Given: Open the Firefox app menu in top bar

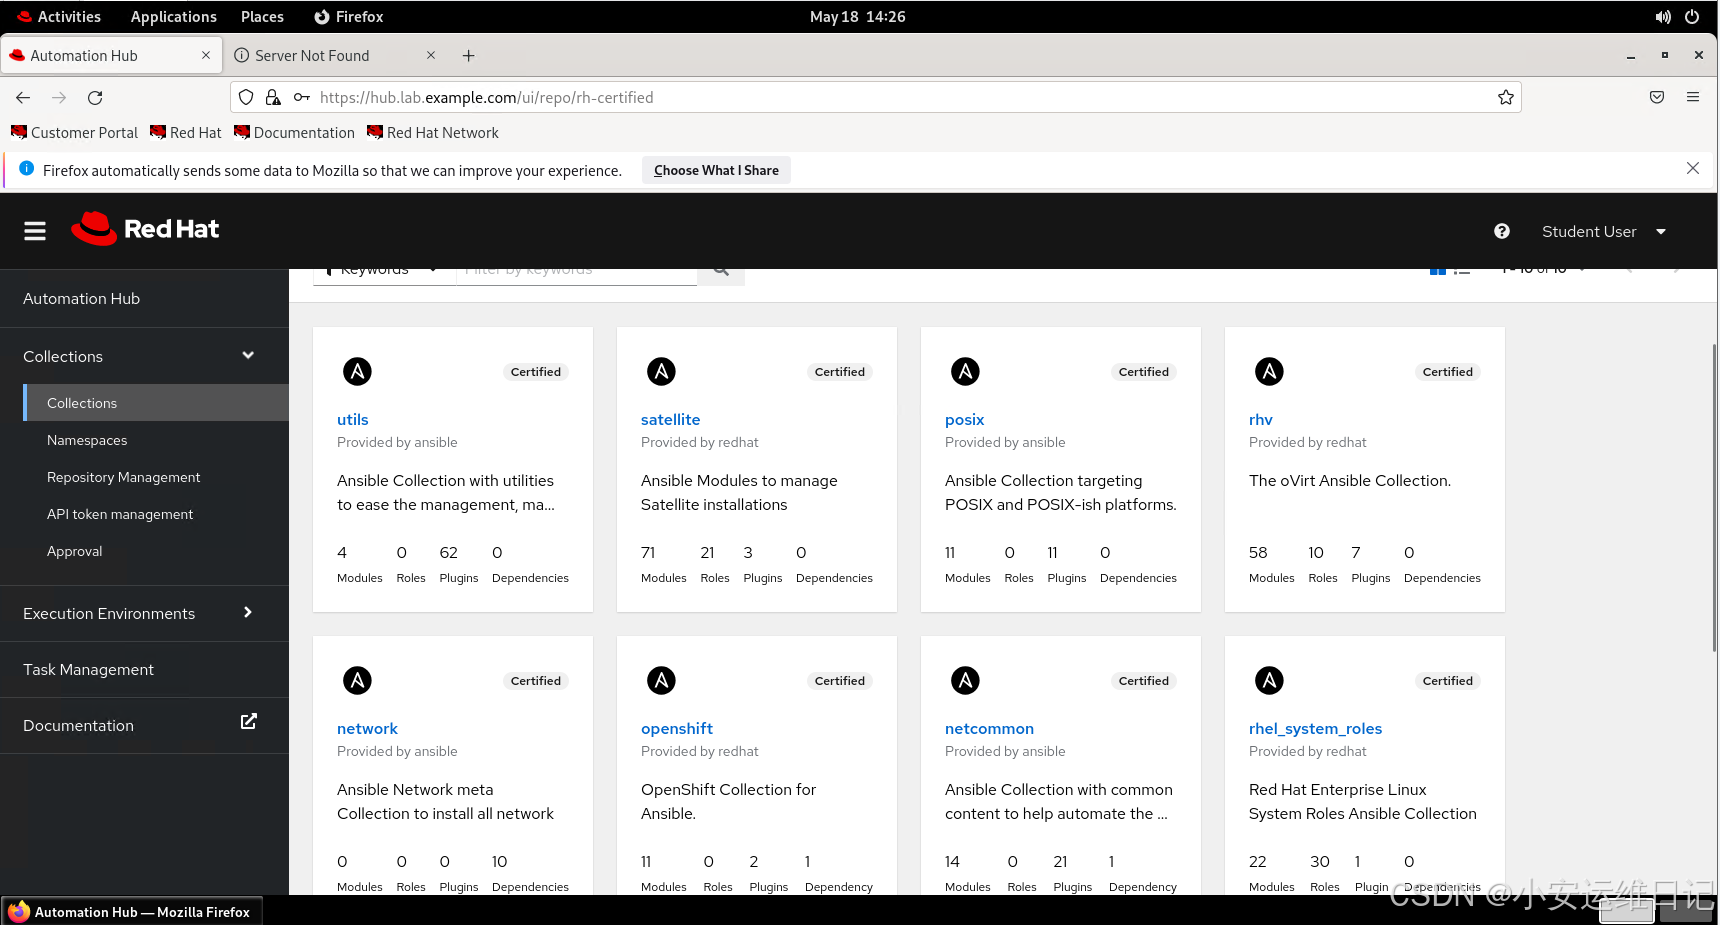Looking at the screenshot, I should click(x=348, y=16).
